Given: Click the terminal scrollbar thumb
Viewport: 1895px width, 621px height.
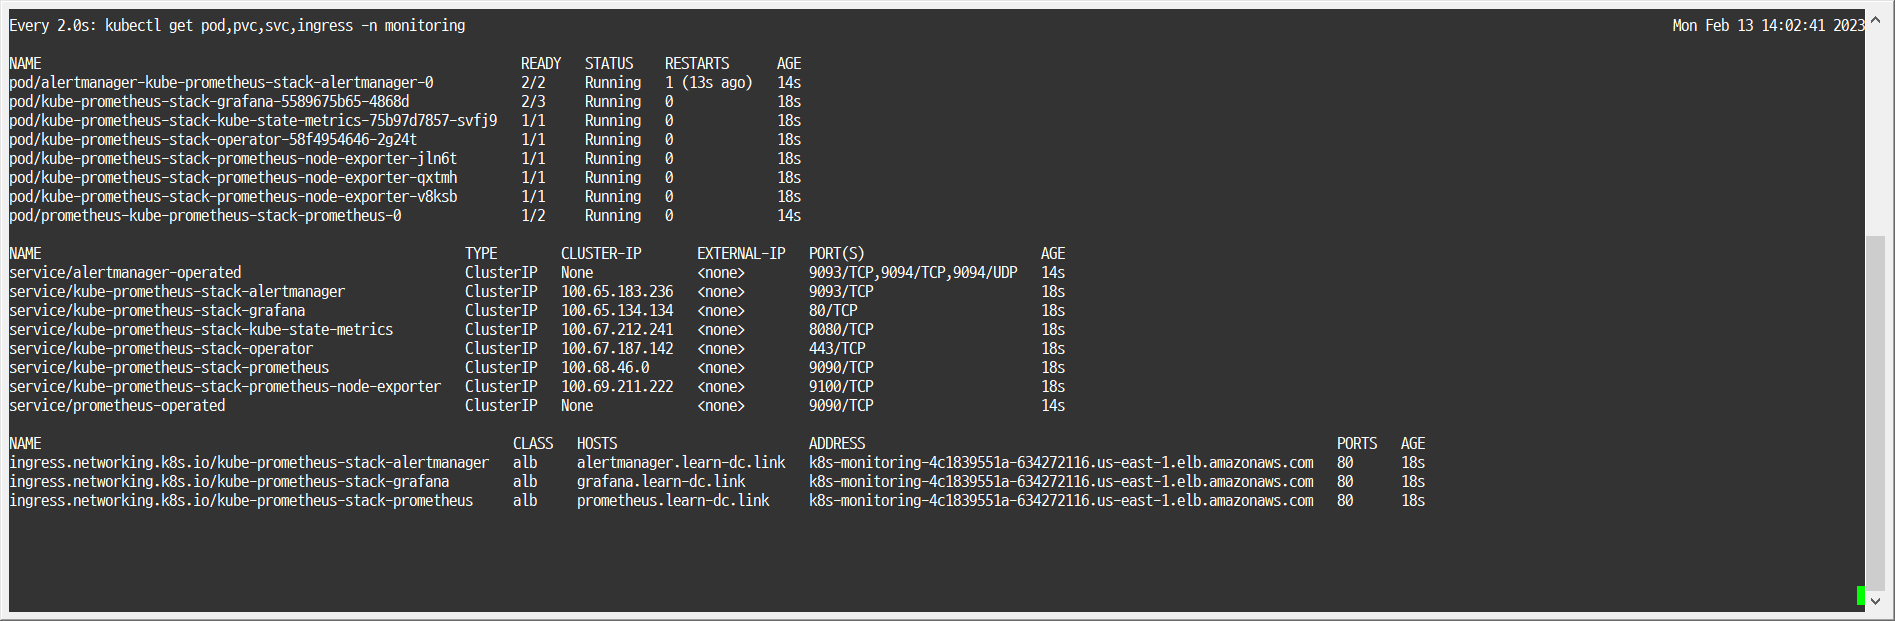Looking at the screenshot, I should (x=1875, y=412).
